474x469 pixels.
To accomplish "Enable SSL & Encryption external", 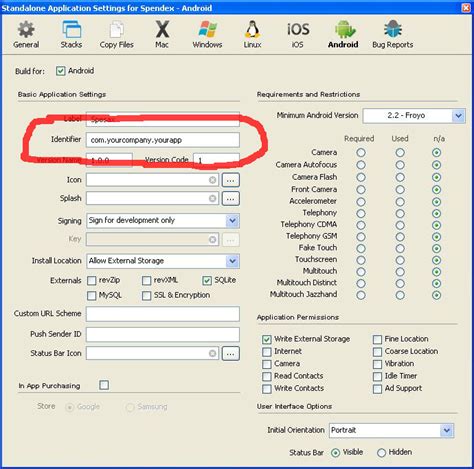I will (146, 295).
